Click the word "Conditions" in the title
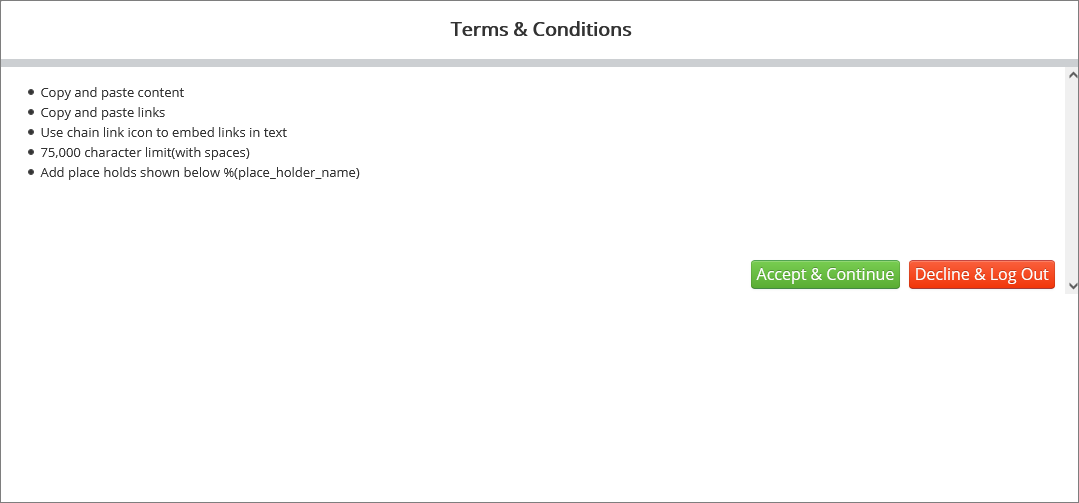This screenshot has height=503, width=1079. 582,29
